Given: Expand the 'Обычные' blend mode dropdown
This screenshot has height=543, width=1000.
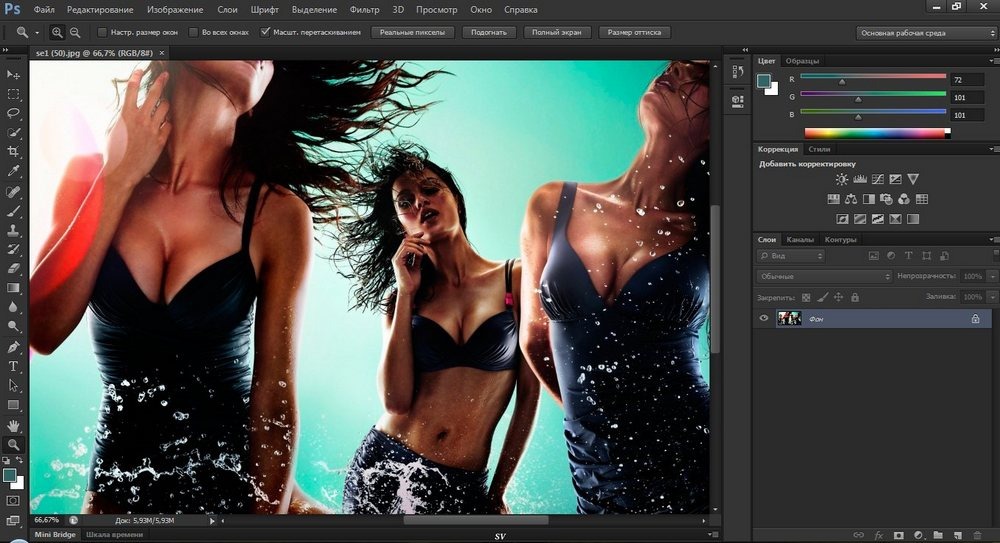Looking at the screenshot, I should tap(824, 276).
